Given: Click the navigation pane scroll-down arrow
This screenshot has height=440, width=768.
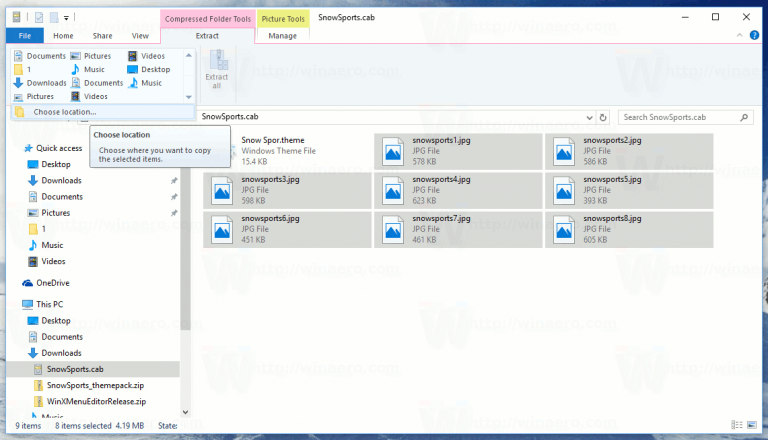Looking at the screenshot, I should pos(185,413).
